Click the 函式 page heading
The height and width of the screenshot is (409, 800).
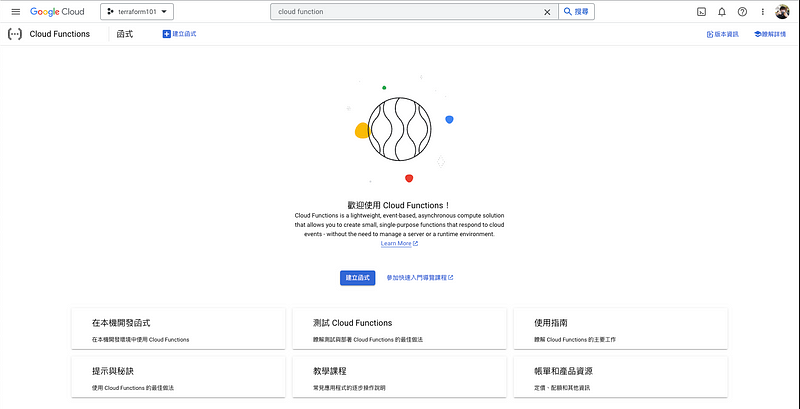pyautogui.click(x=125, y=34)
